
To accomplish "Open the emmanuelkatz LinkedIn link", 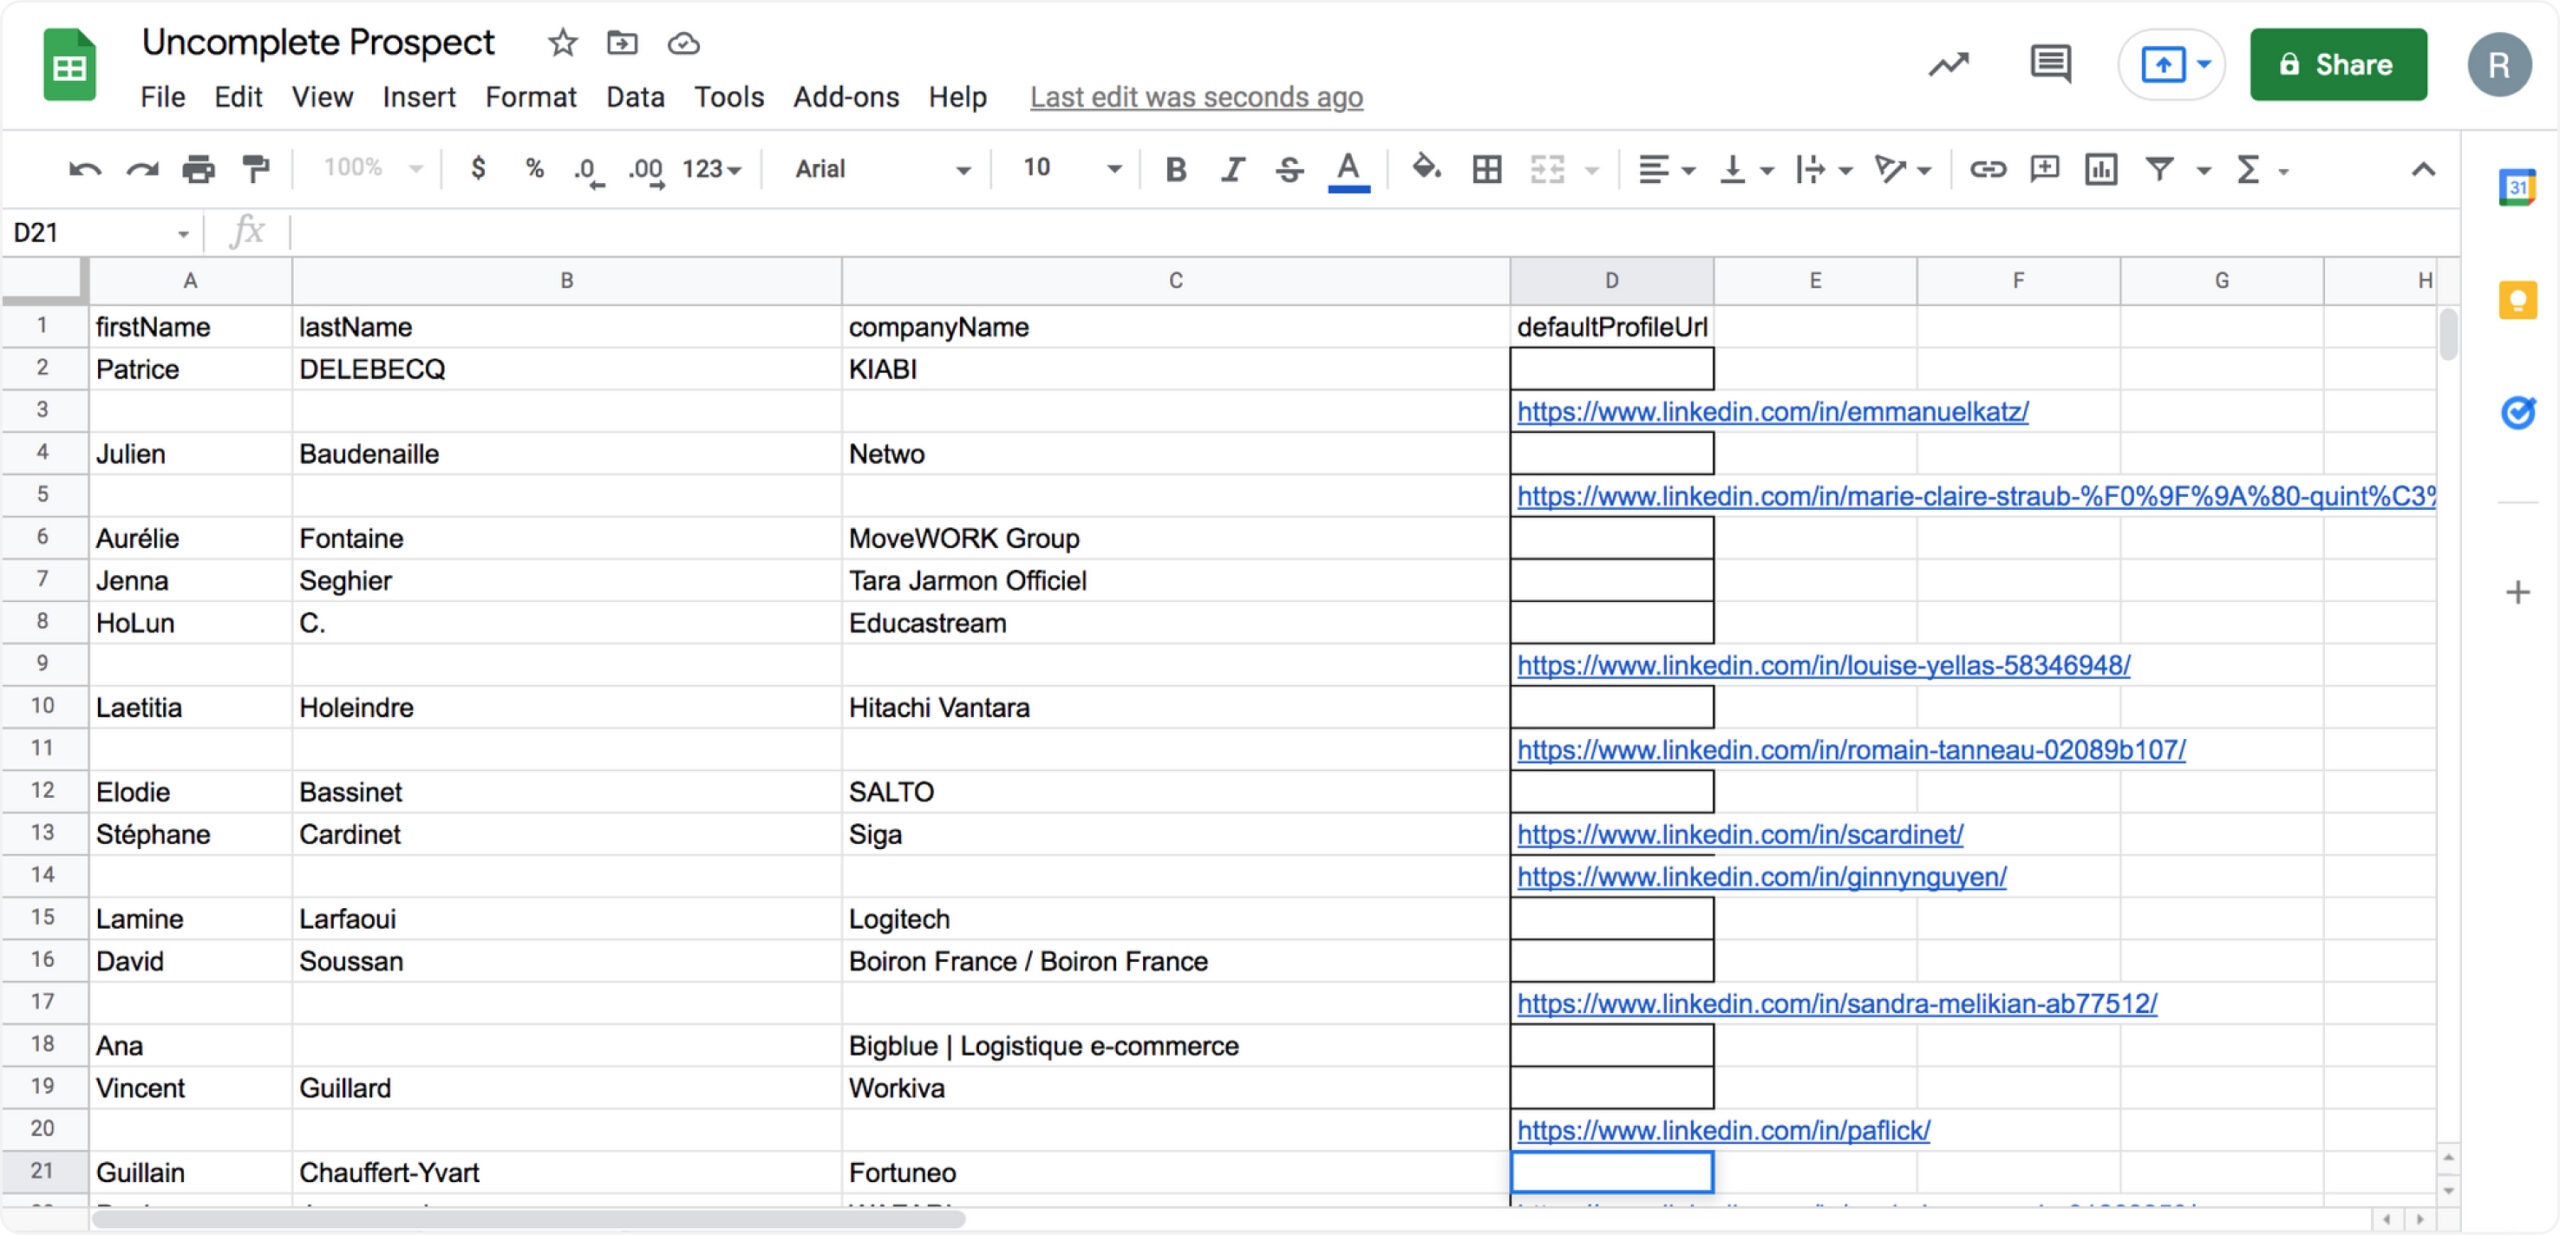I will click(1772, 411).
